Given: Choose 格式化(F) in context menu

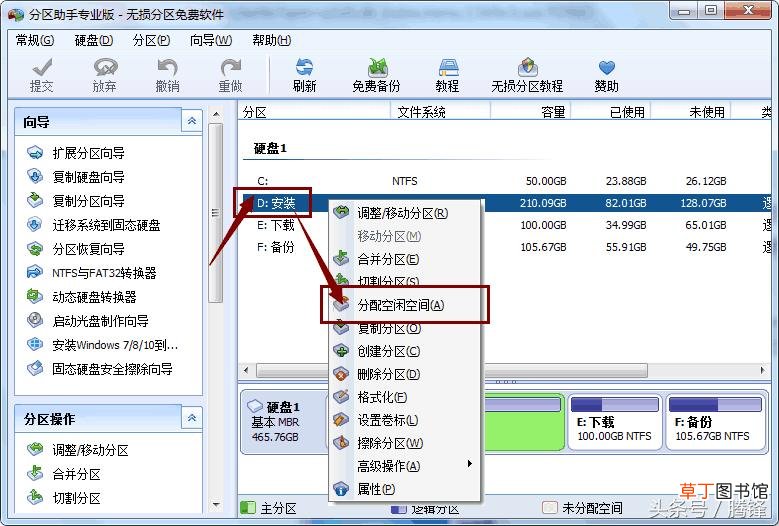Looking at the screenshot, I should [x=405, y=397].
